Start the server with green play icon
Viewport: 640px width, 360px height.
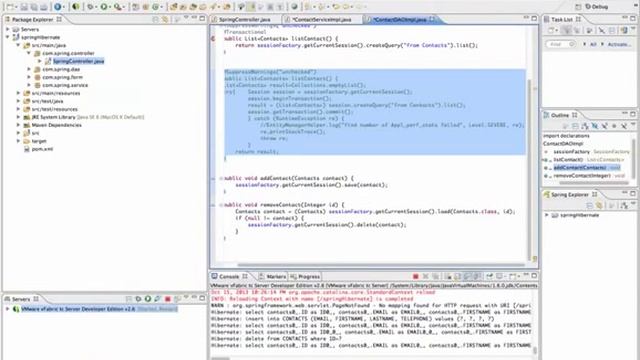pos(148,299)
